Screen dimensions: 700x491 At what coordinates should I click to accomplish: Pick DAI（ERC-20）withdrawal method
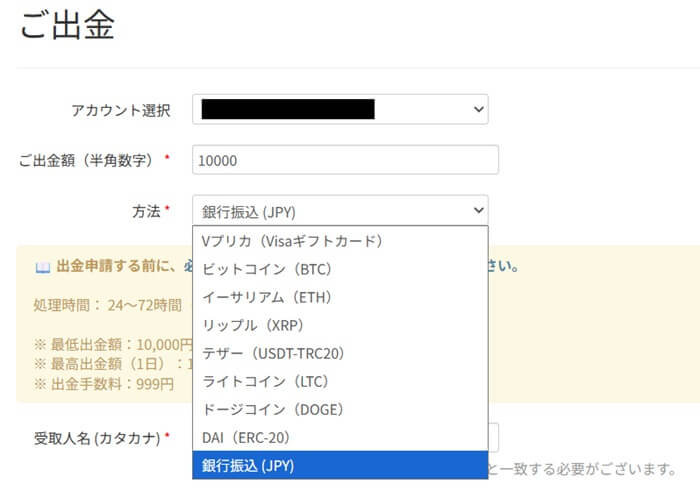pyautogui.click(x=340, y=438)
